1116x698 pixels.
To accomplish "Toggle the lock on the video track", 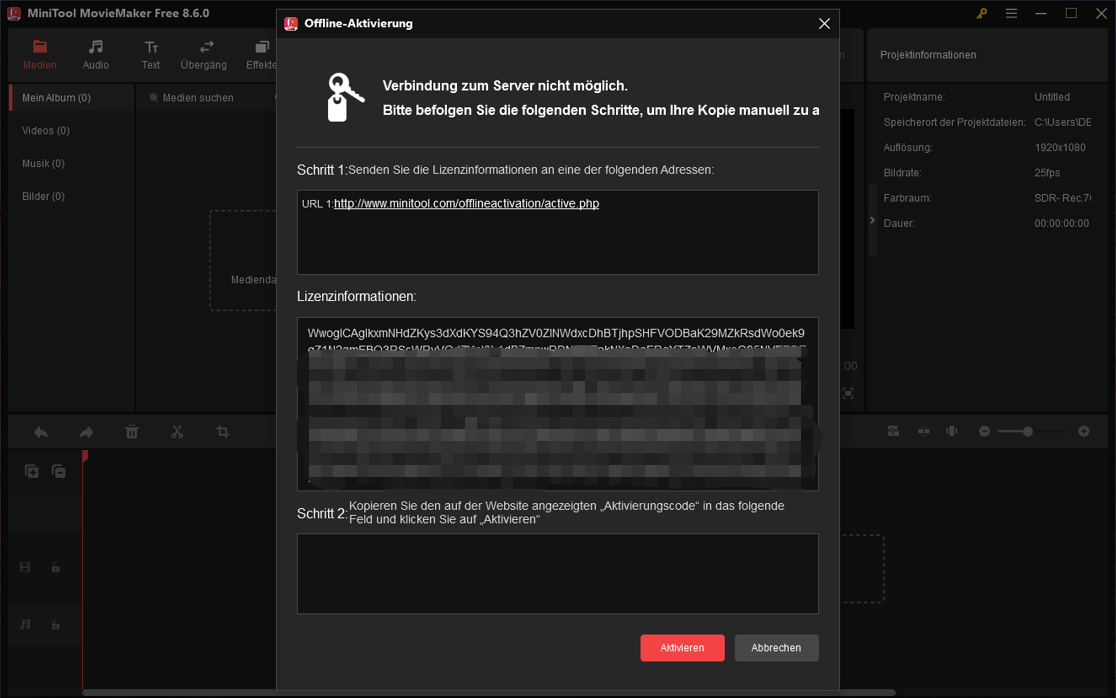I will point(54,567).
